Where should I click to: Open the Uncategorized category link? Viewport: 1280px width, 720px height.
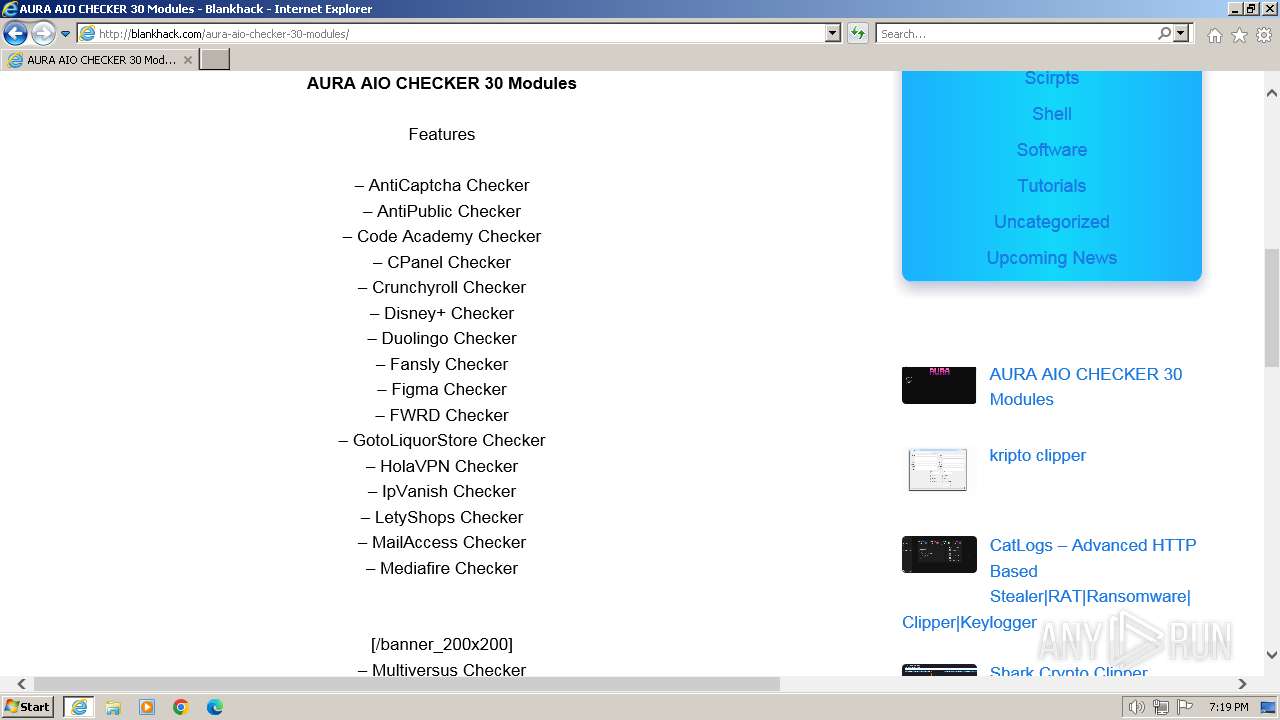1051,222
